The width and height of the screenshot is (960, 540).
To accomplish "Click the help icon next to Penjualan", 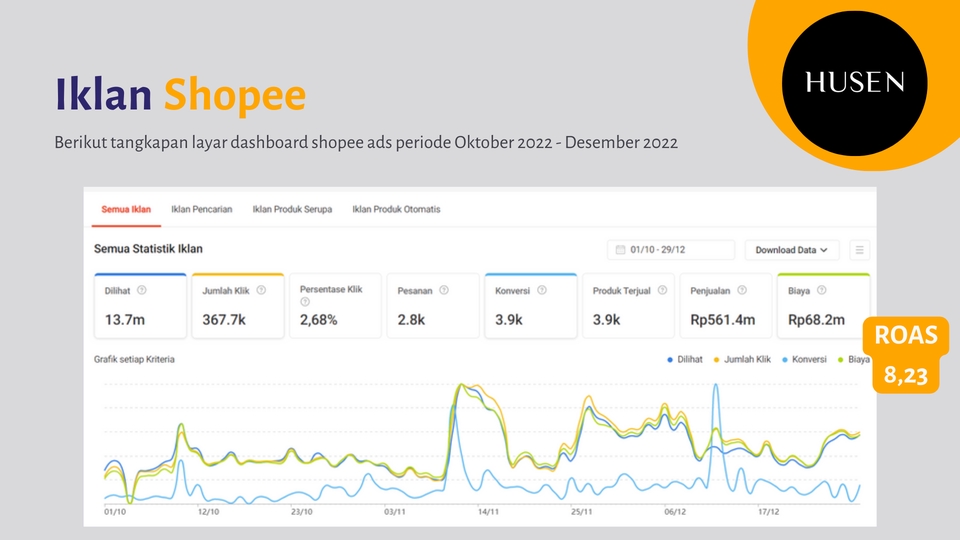I will [742, 290].
